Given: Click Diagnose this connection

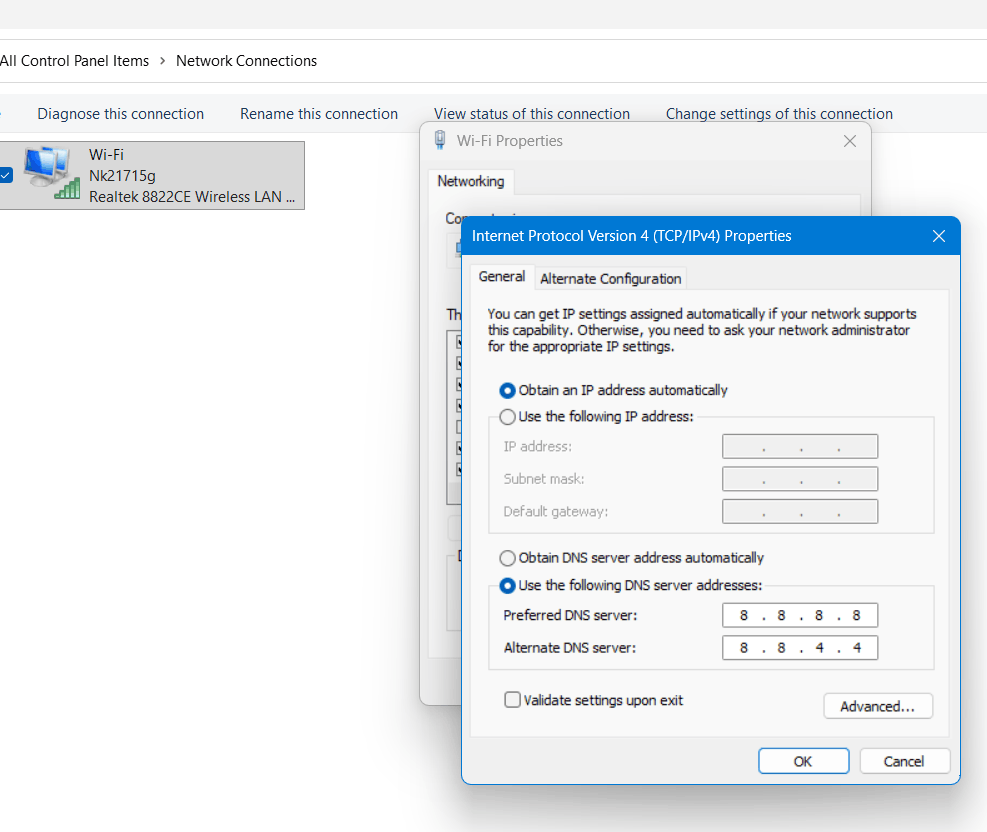Looking at the screenshot, I should (121, 114).
